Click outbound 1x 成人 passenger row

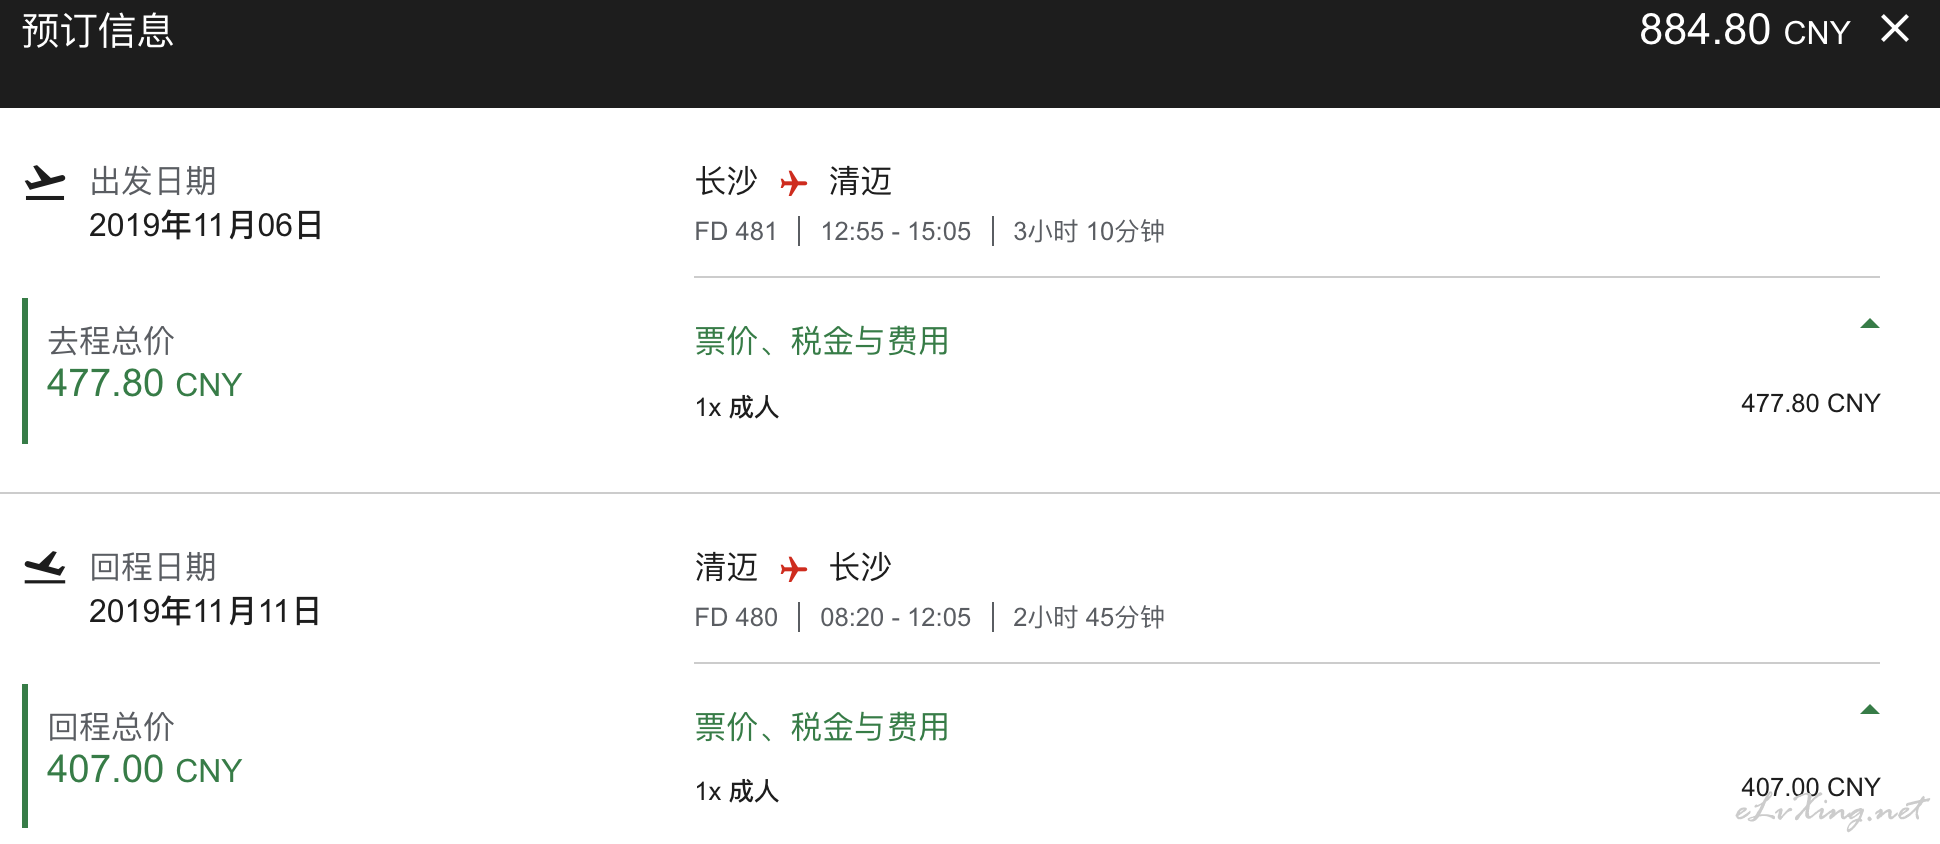[x=1287, y=406]
